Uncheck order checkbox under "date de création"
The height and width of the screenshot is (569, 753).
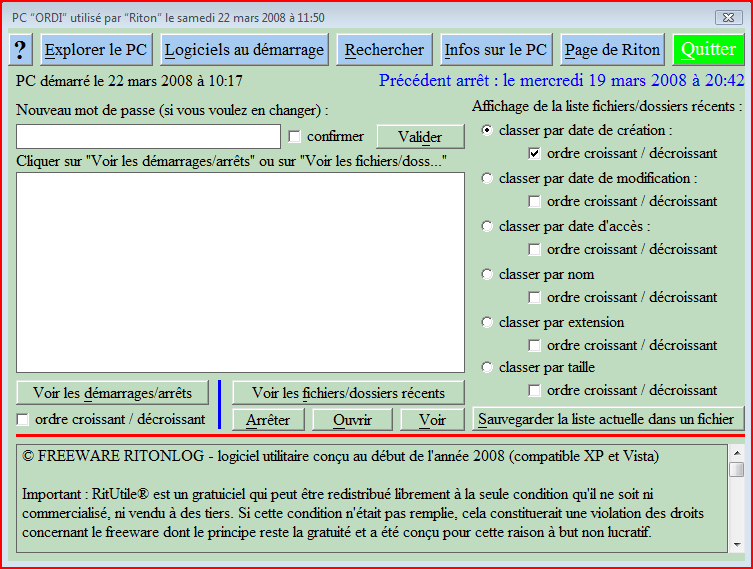tap(535, 154)
